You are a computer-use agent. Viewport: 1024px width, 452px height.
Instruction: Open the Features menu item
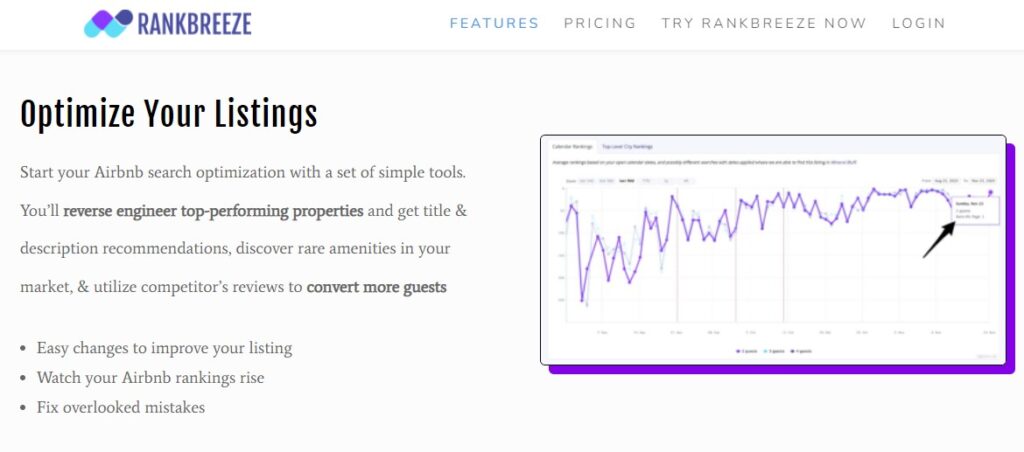[494, 24]
